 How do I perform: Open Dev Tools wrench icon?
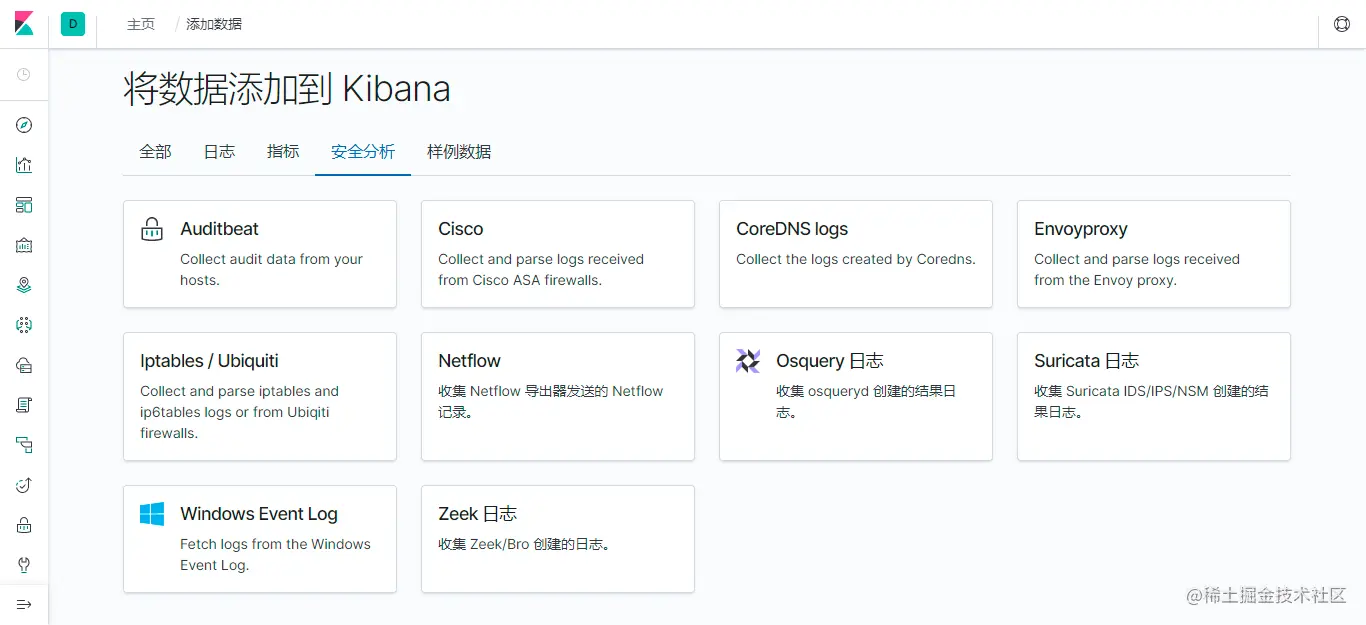click(x=24, y=565)
